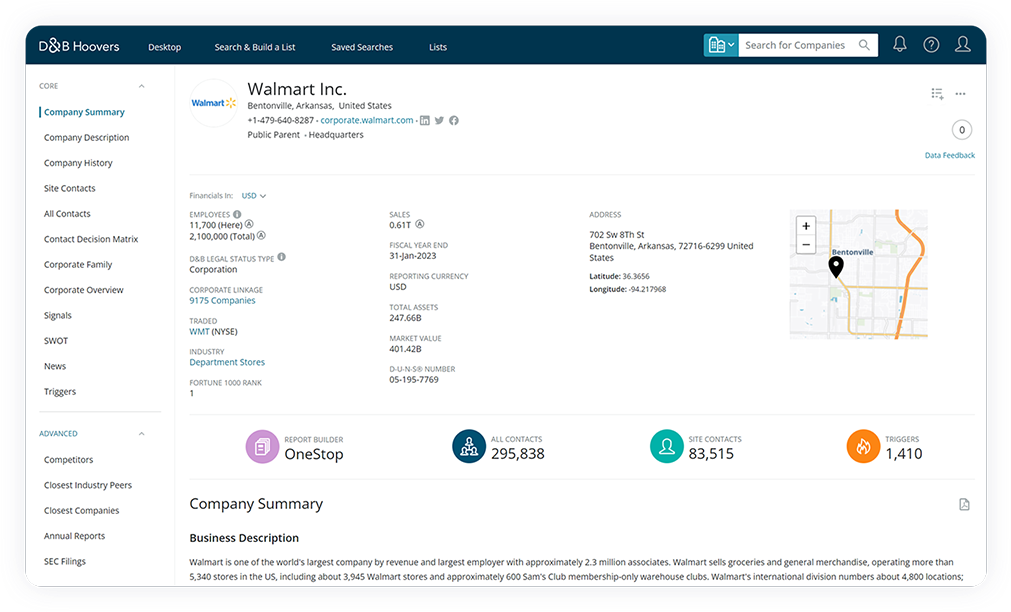Expand the search type dropdown

click(720, 45)
